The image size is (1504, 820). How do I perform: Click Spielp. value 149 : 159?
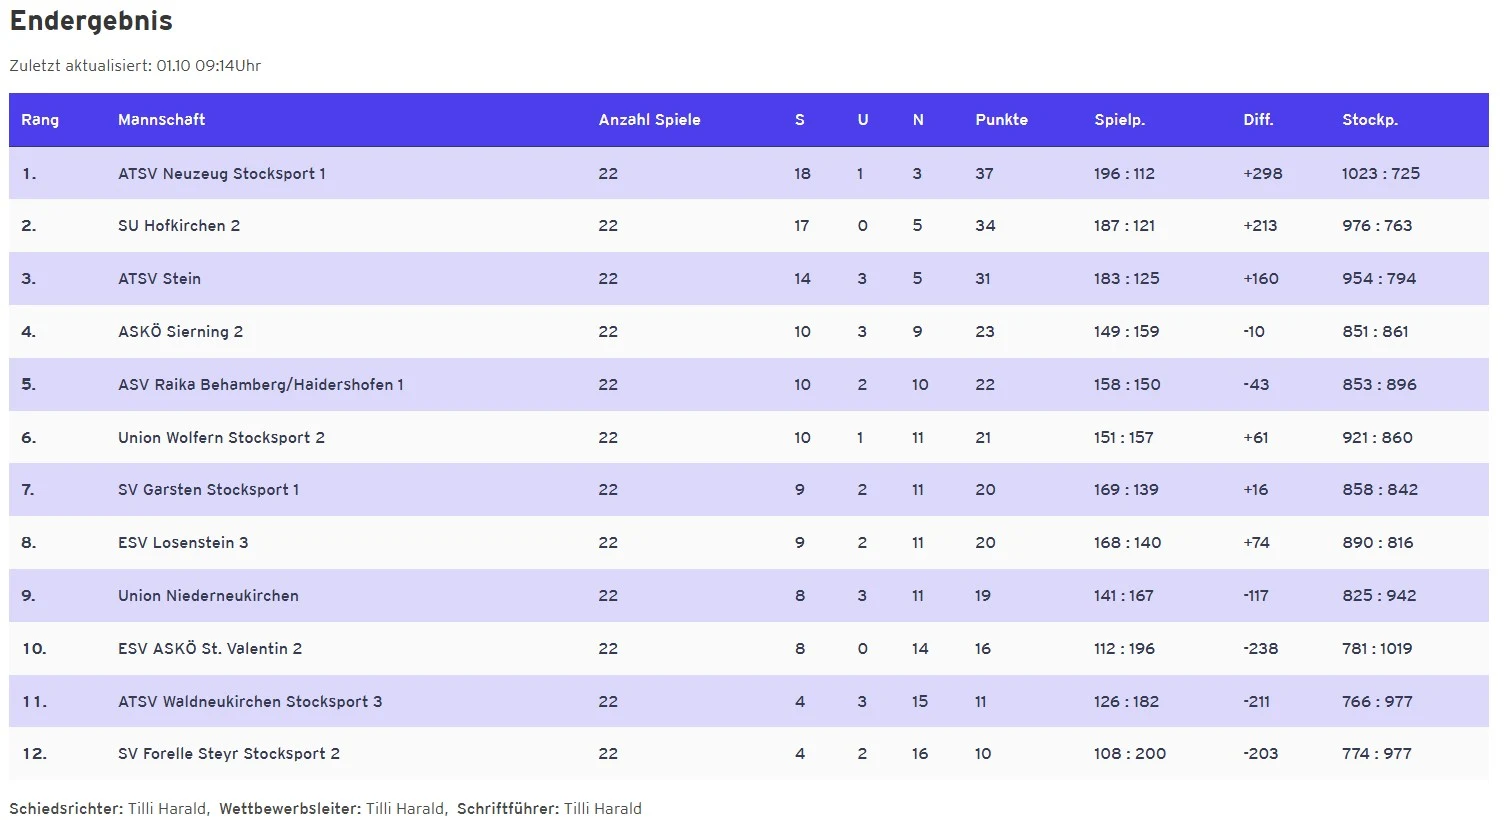click(x=1127, y=332)
